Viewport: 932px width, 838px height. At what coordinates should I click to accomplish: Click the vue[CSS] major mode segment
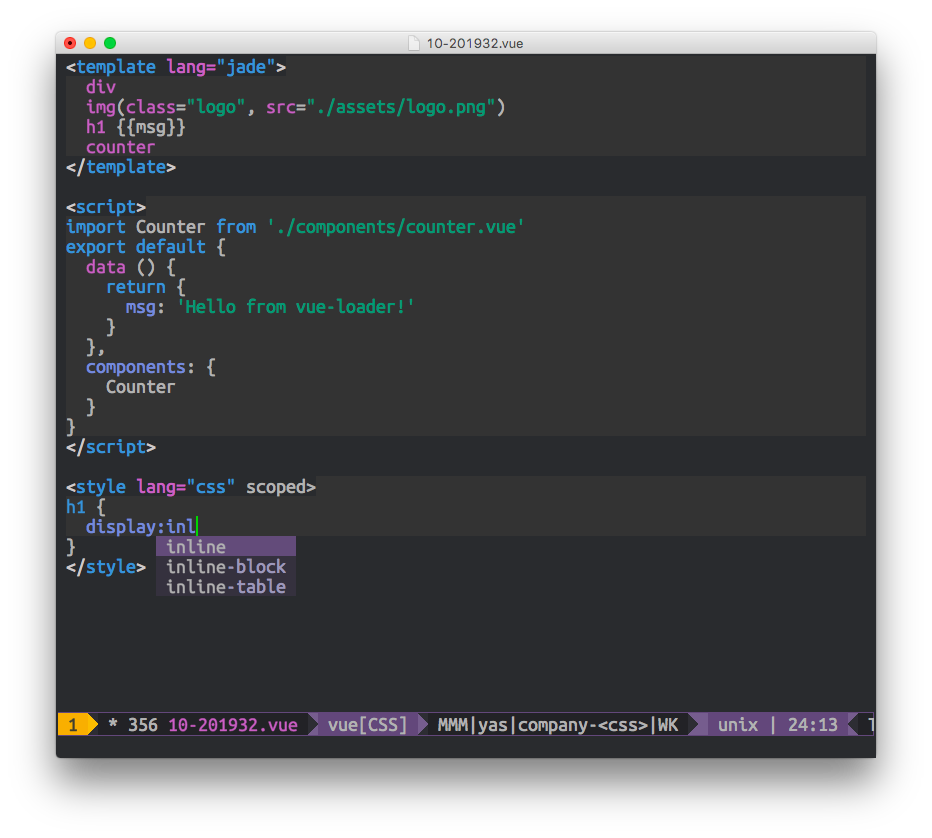click(x=366, y=724)
